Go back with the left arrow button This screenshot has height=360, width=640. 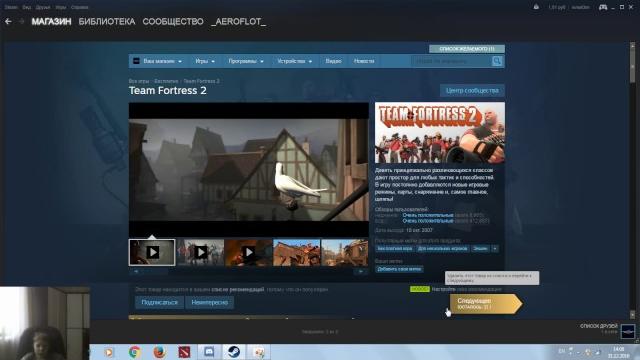[8, 21]
